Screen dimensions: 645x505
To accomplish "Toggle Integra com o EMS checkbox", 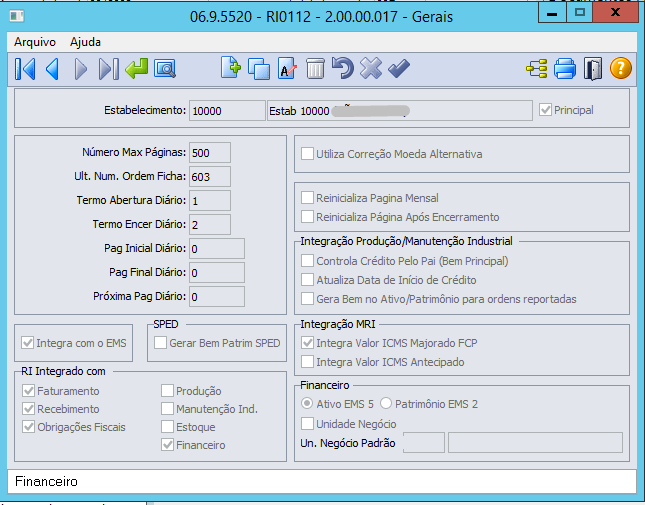I will coord(28,343).
